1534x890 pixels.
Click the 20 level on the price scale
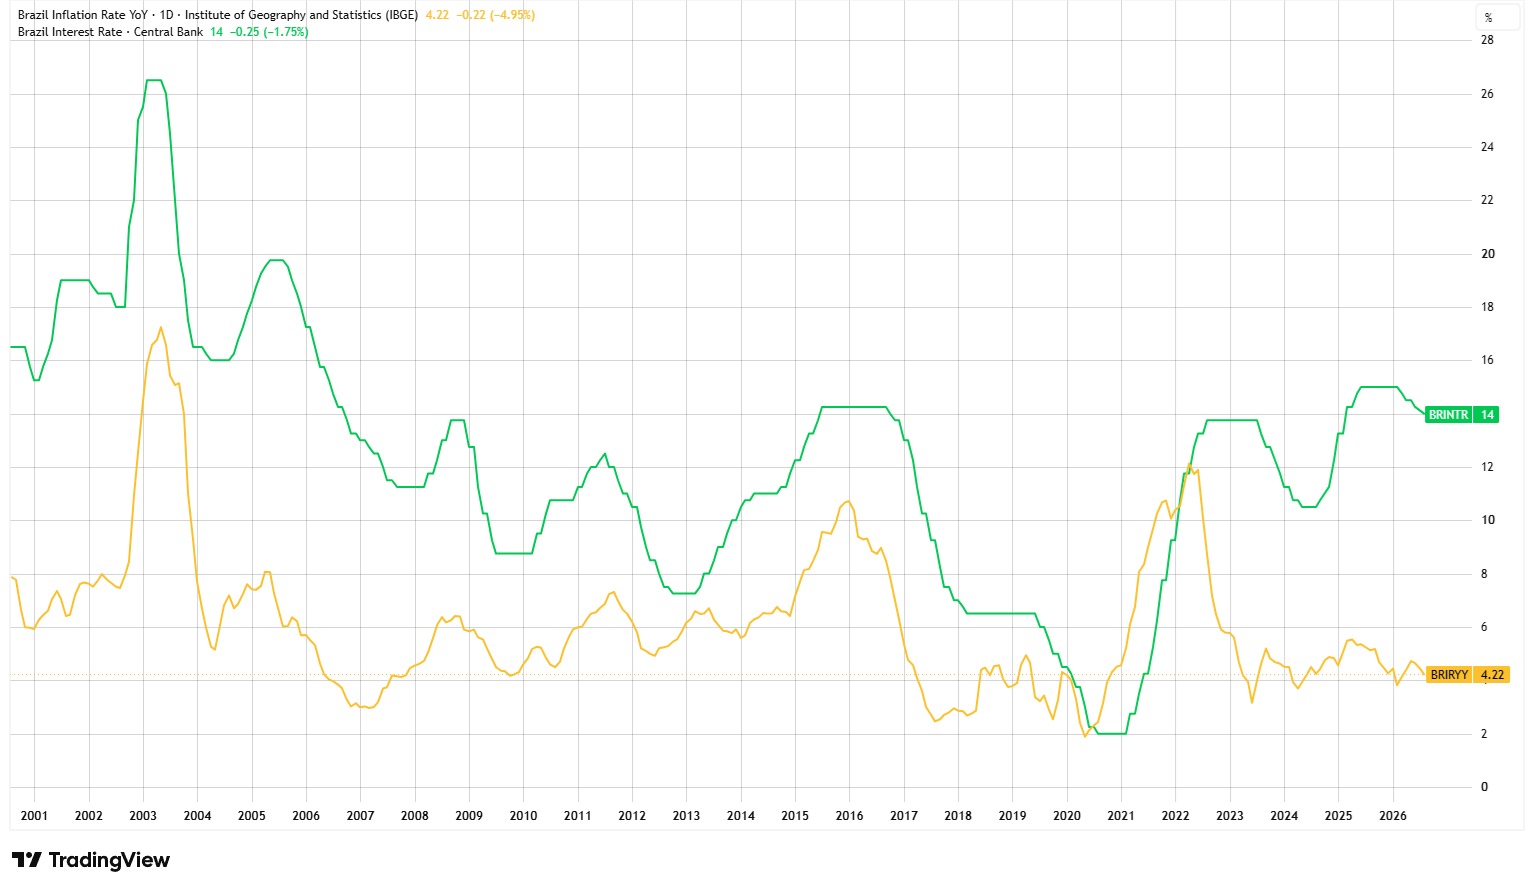tap(1487, 254)
